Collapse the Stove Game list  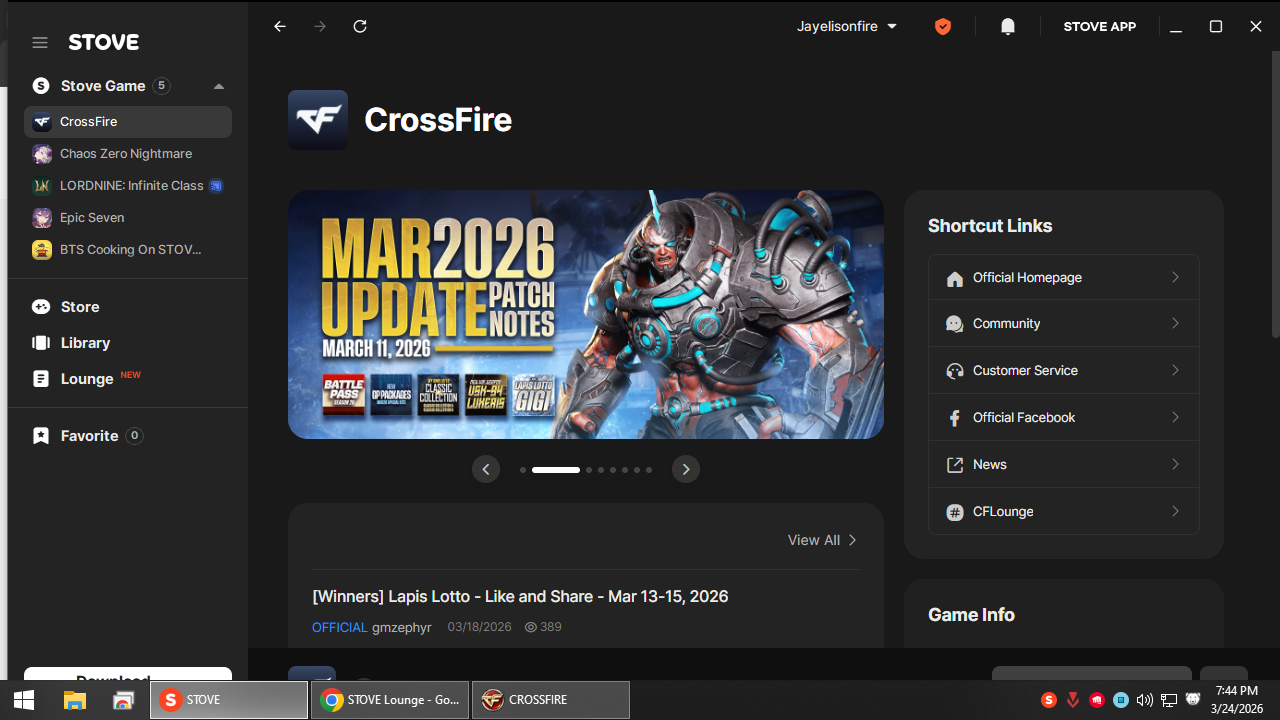[219, 86]
